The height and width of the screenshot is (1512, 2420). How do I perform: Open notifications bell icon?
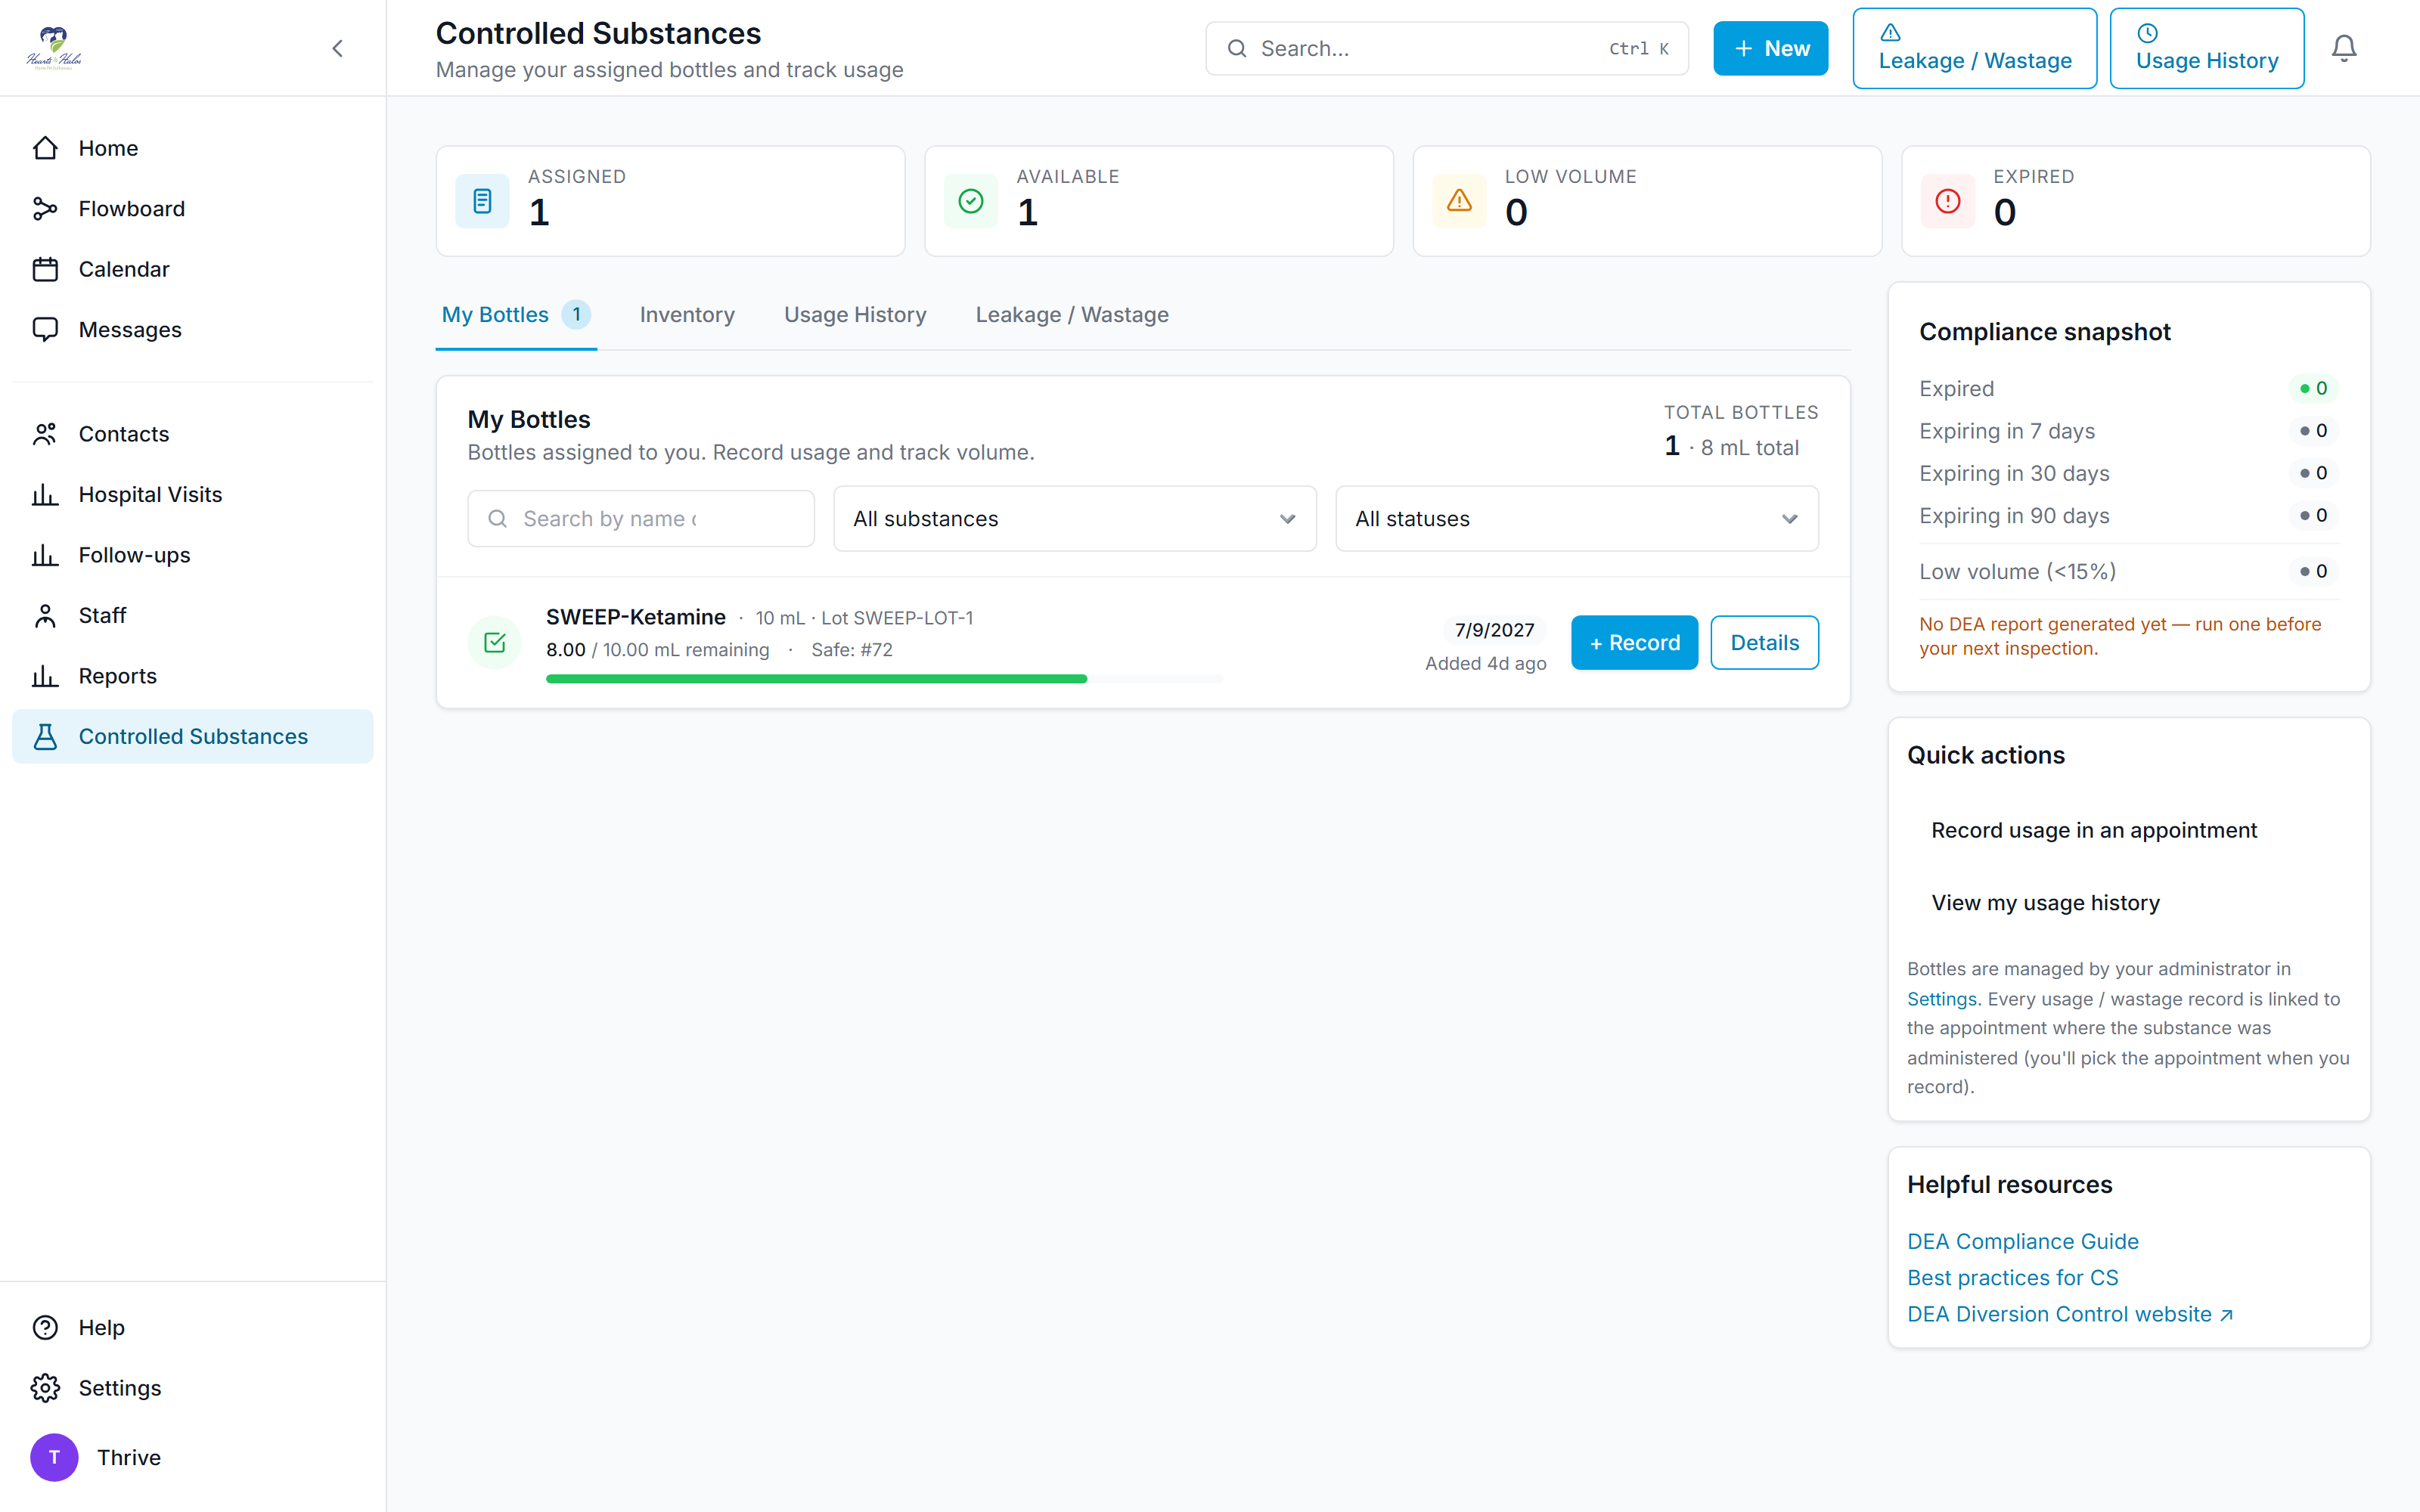(2344, 48)
